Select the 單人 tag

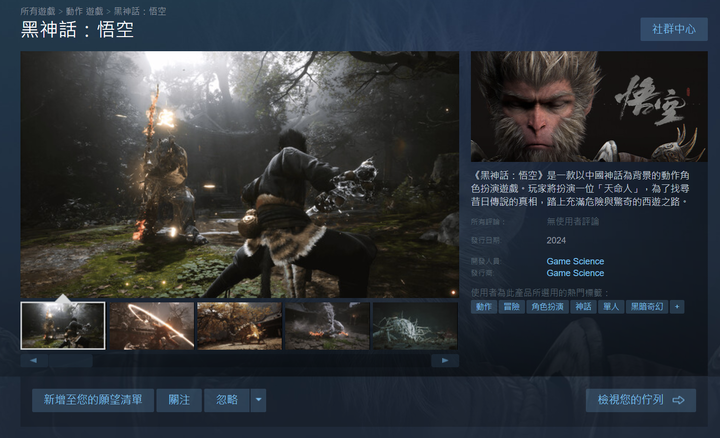[611, 307]
